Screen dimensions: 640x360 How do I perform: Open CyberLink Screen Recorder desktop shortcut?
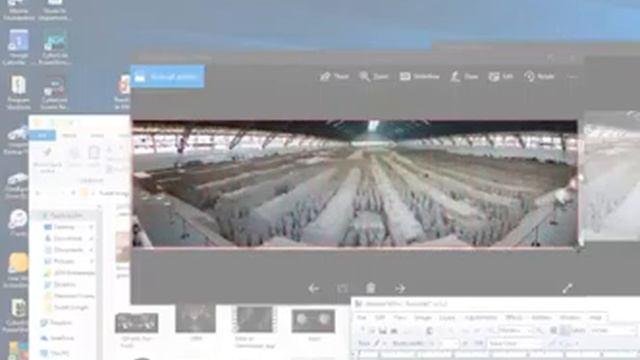54,93
